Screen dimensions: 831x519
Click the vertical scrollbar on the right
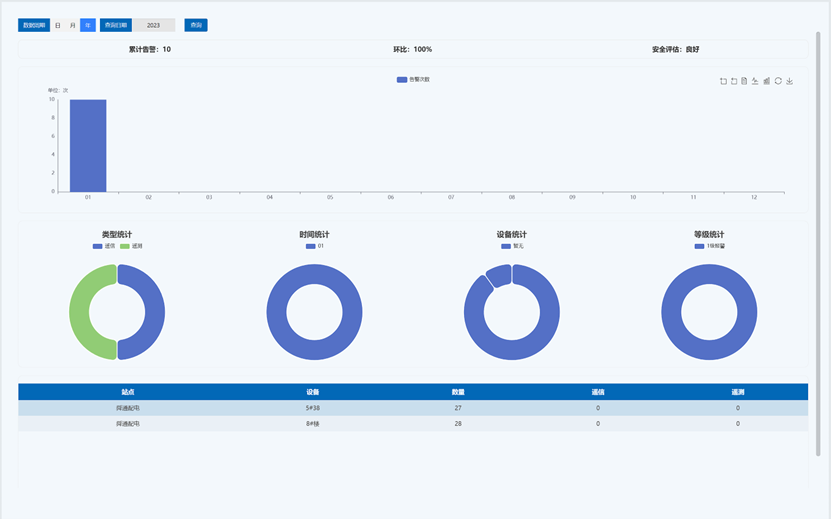coord(819,240)
